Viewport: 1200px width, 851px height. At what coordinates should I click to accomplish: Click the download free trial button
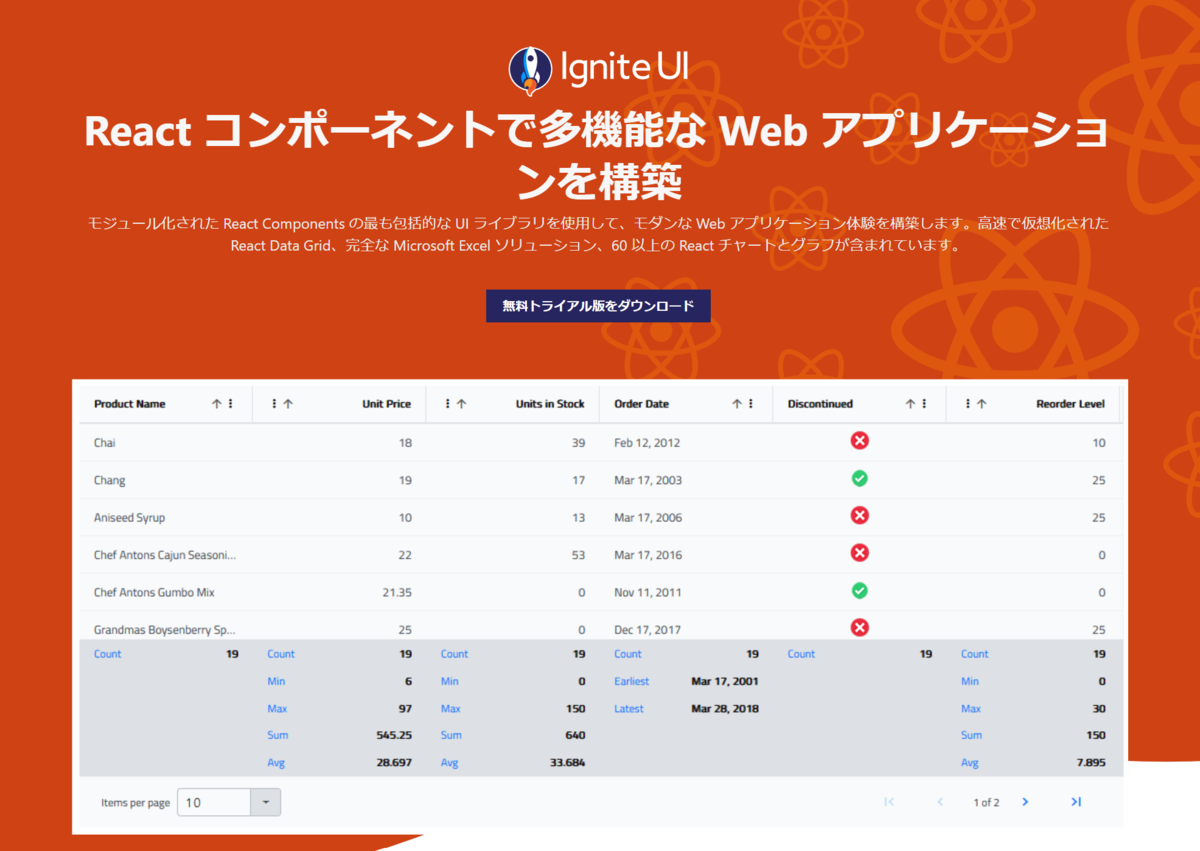[x=598, y=306]
